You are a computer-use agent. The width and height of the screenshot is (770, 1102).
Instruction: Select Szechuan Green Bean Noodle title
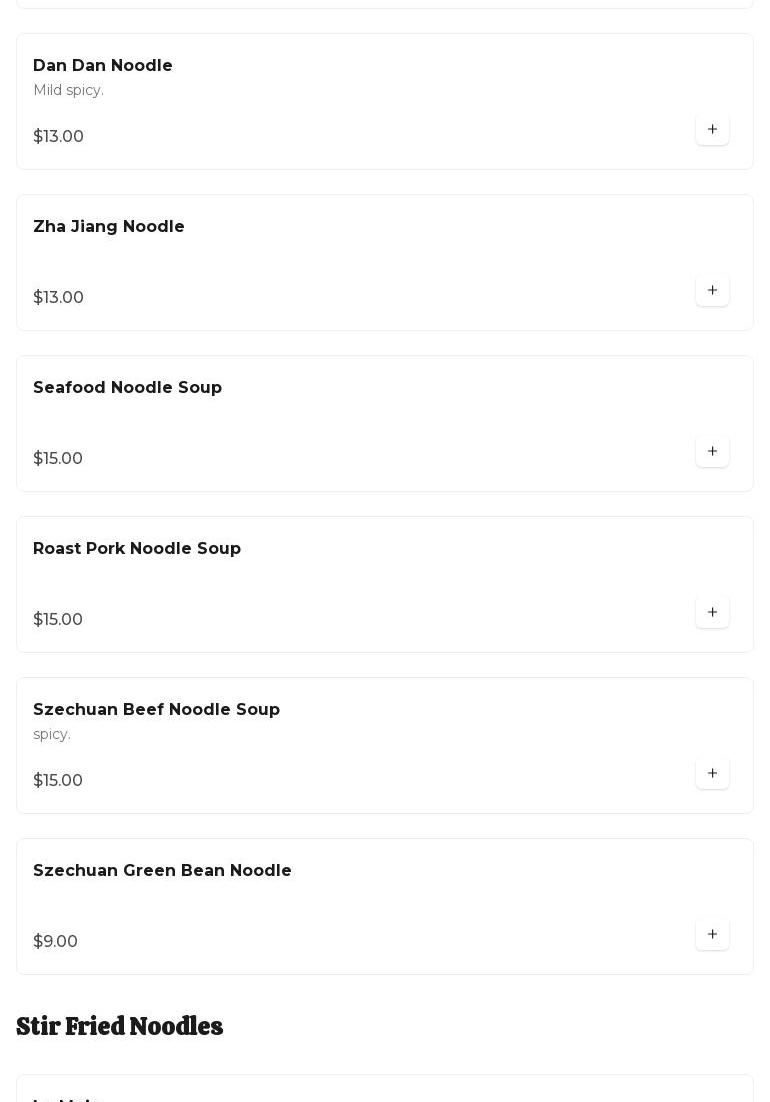click(x=162, y=871)
